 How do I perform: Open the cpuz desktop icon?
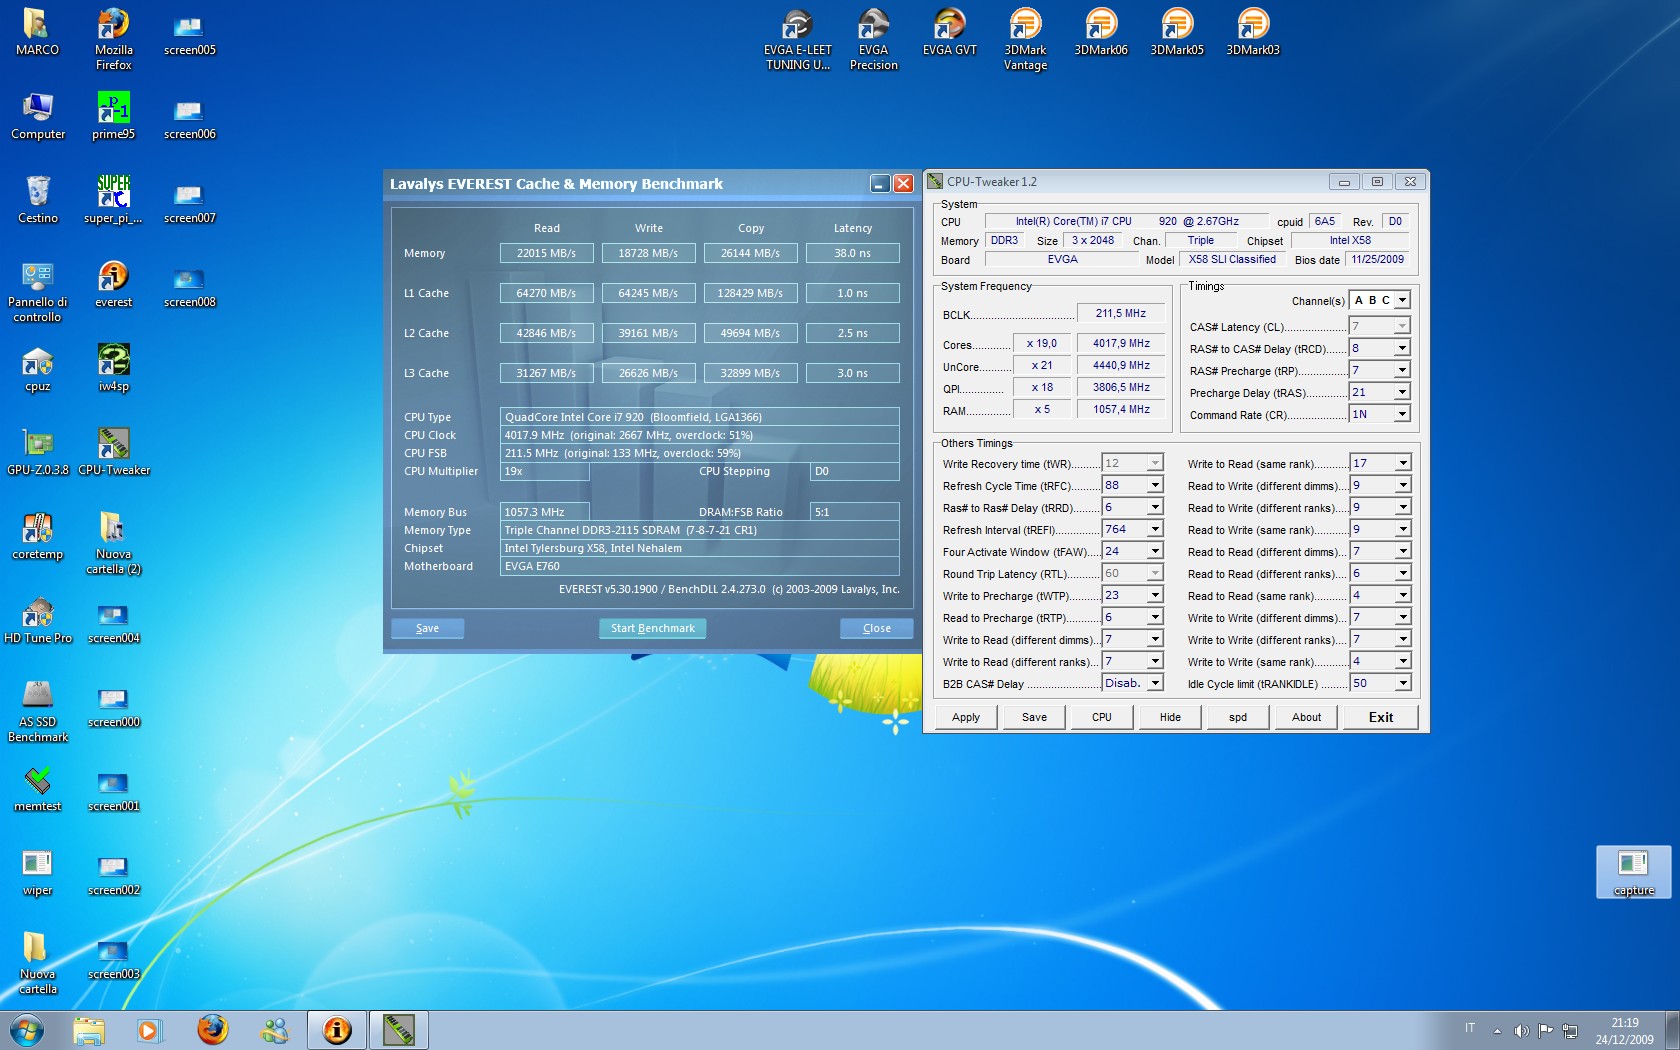pyautogui.click(x=38, y=368)
